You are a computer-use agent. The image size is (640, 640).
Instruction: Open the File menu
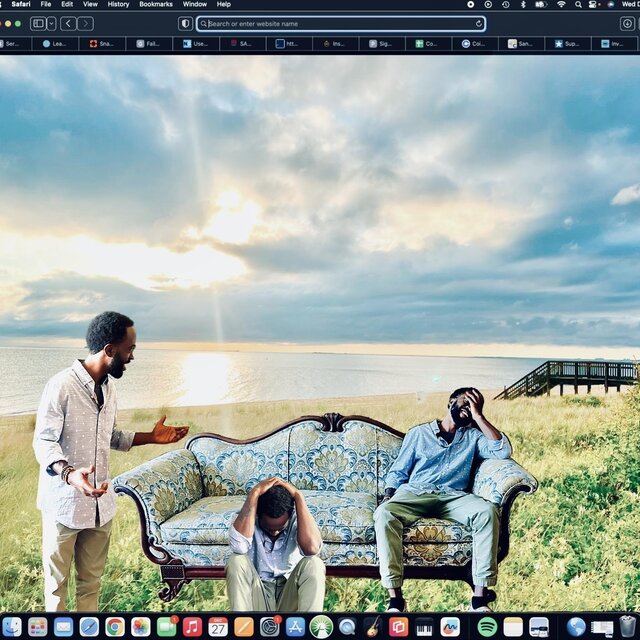coord(46,4)
